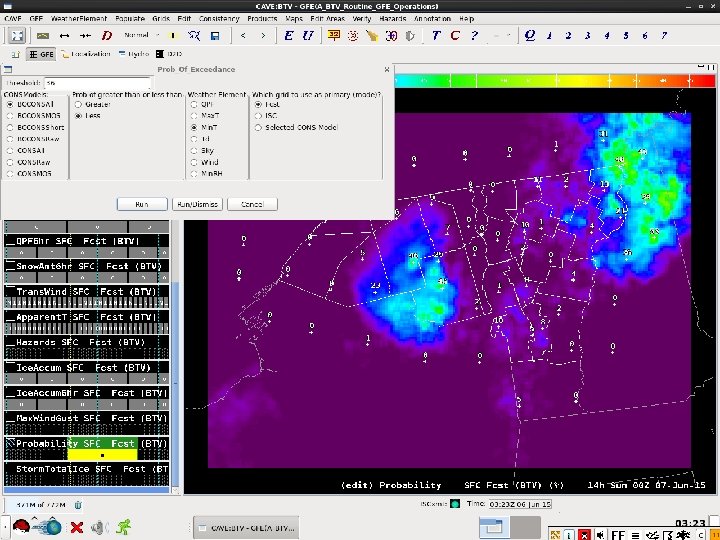Click the red D toolbar icon
Viewport: 720px width, 540px height.
pyautogui.click(x=107, y=35)
